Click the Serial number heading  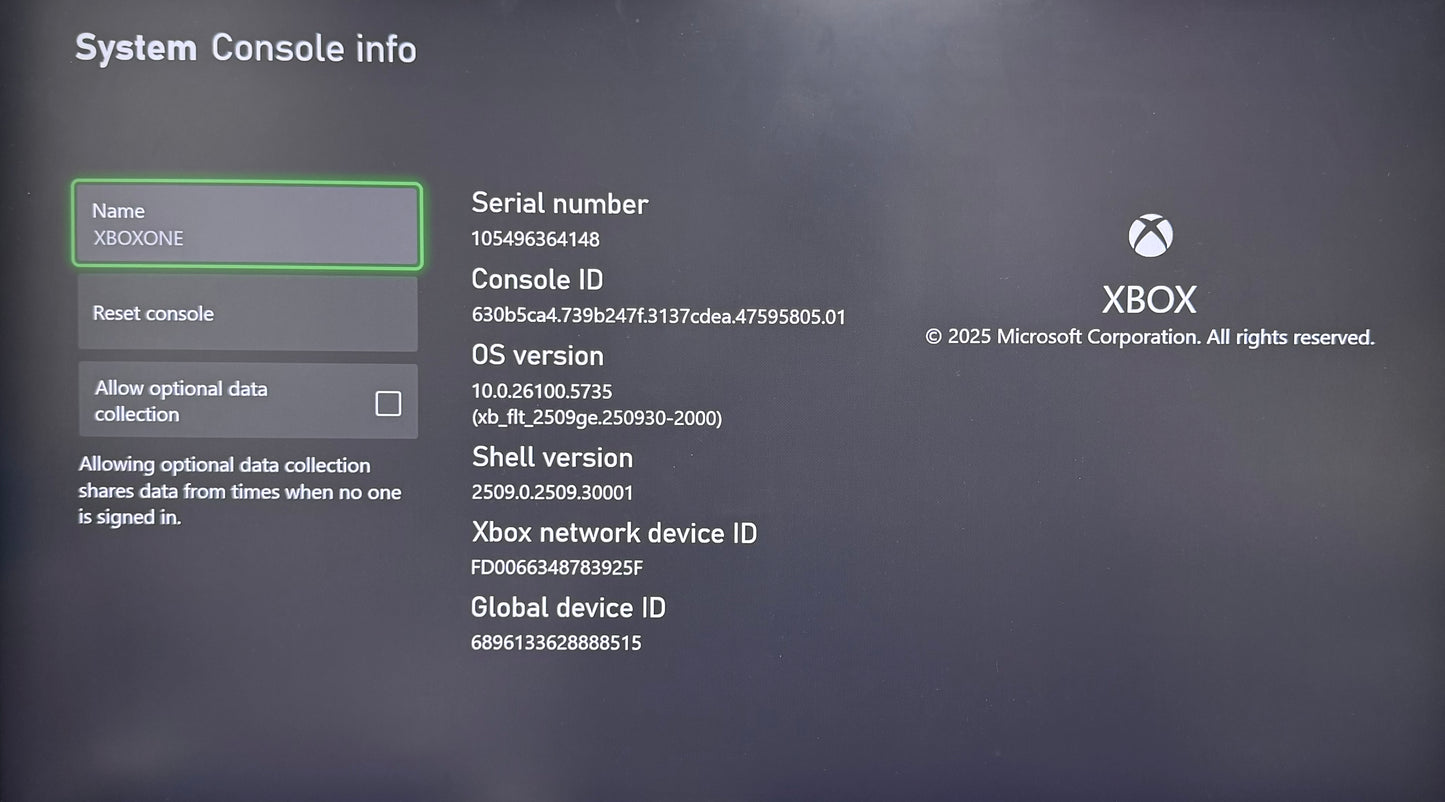(x=560, y=203)
